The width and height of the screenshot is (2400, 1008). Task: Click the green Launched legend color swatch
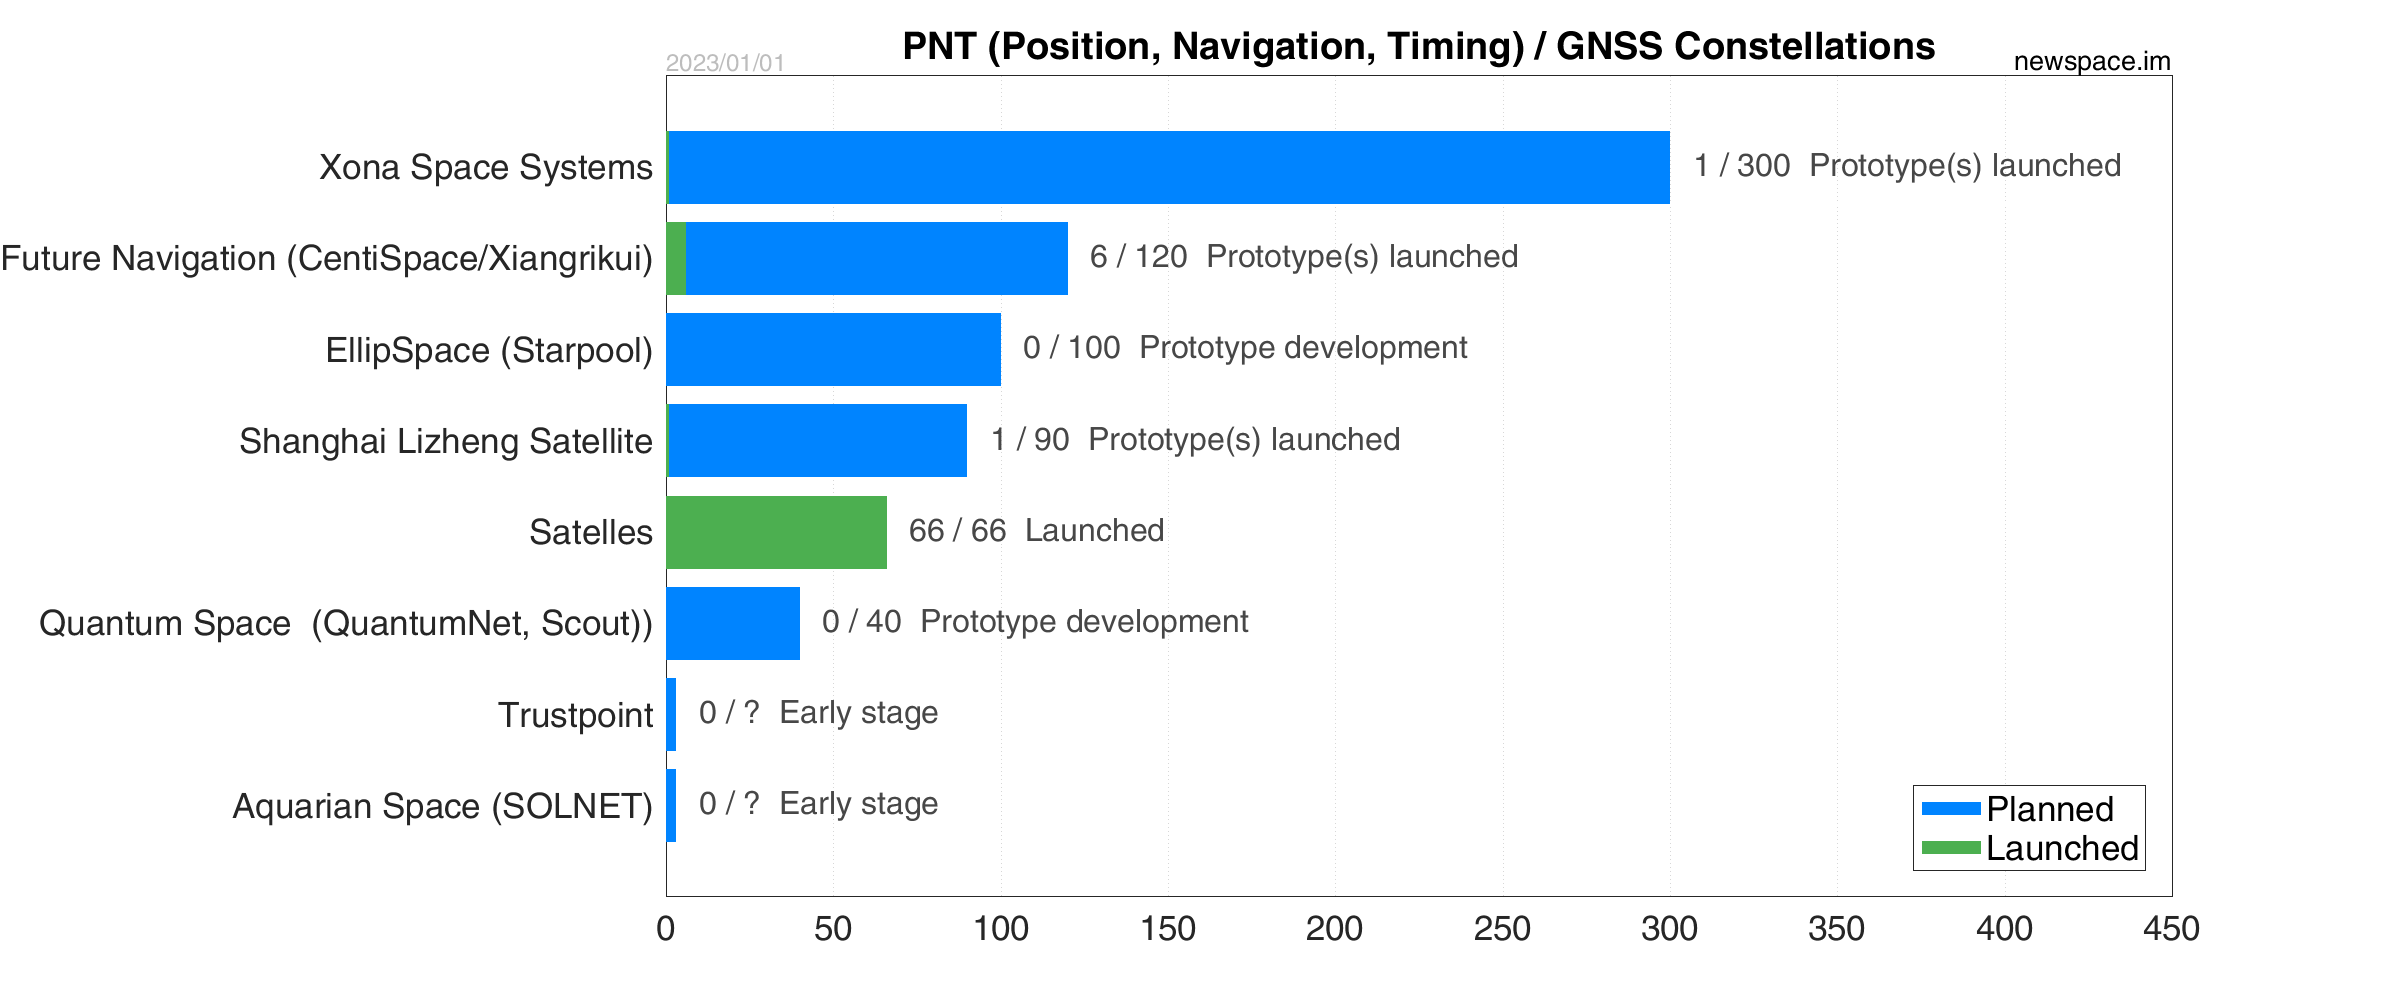coord(1950,848)
